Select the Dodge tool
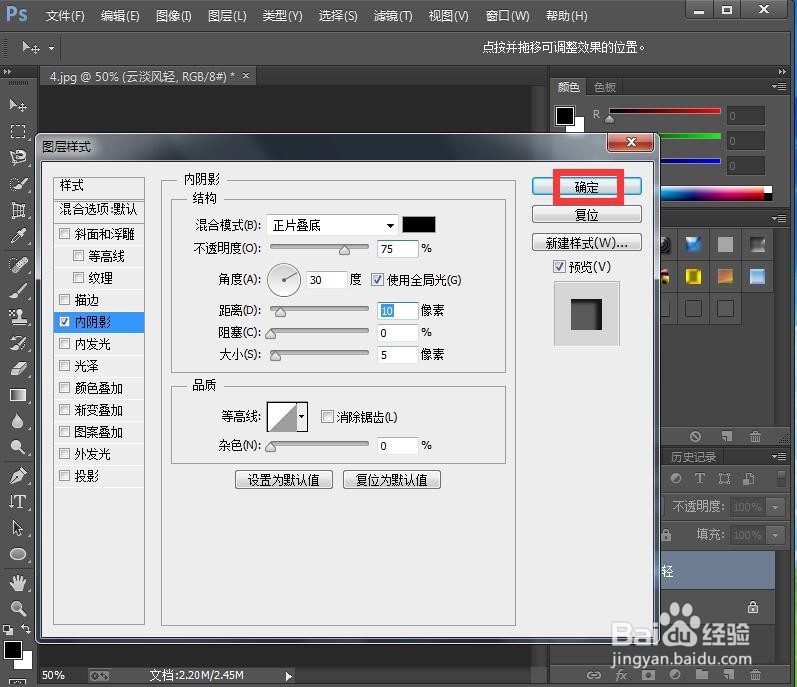The height and width of the screenshot is (687, 797). 18,447
